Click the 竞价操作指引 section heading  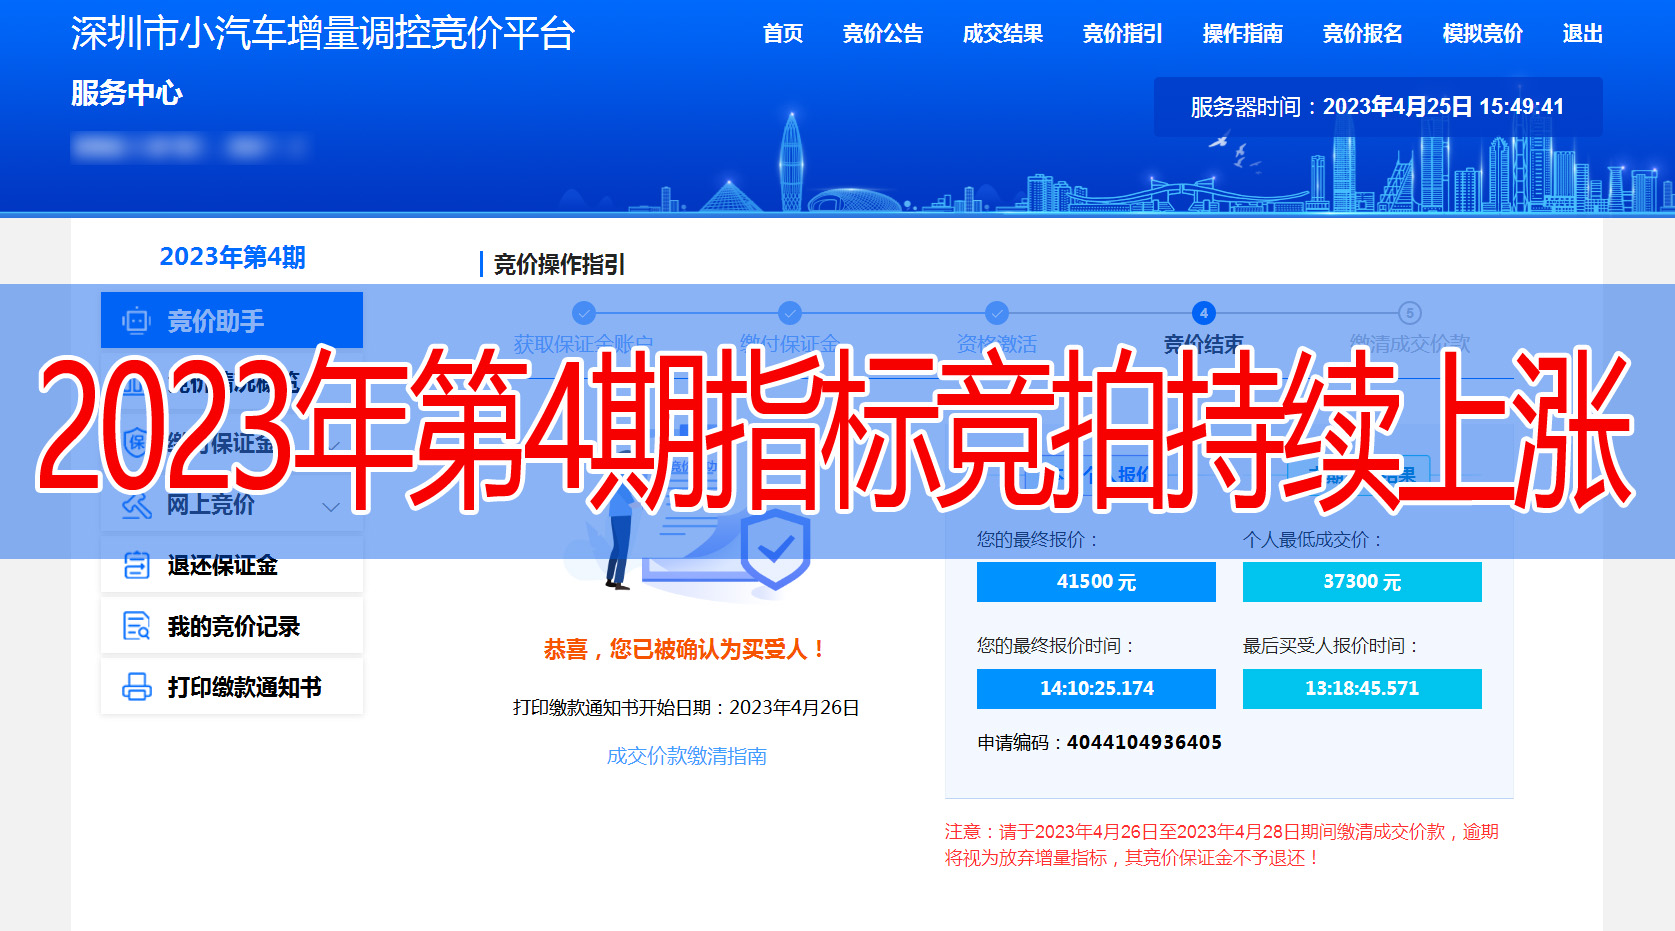point(559,264)
